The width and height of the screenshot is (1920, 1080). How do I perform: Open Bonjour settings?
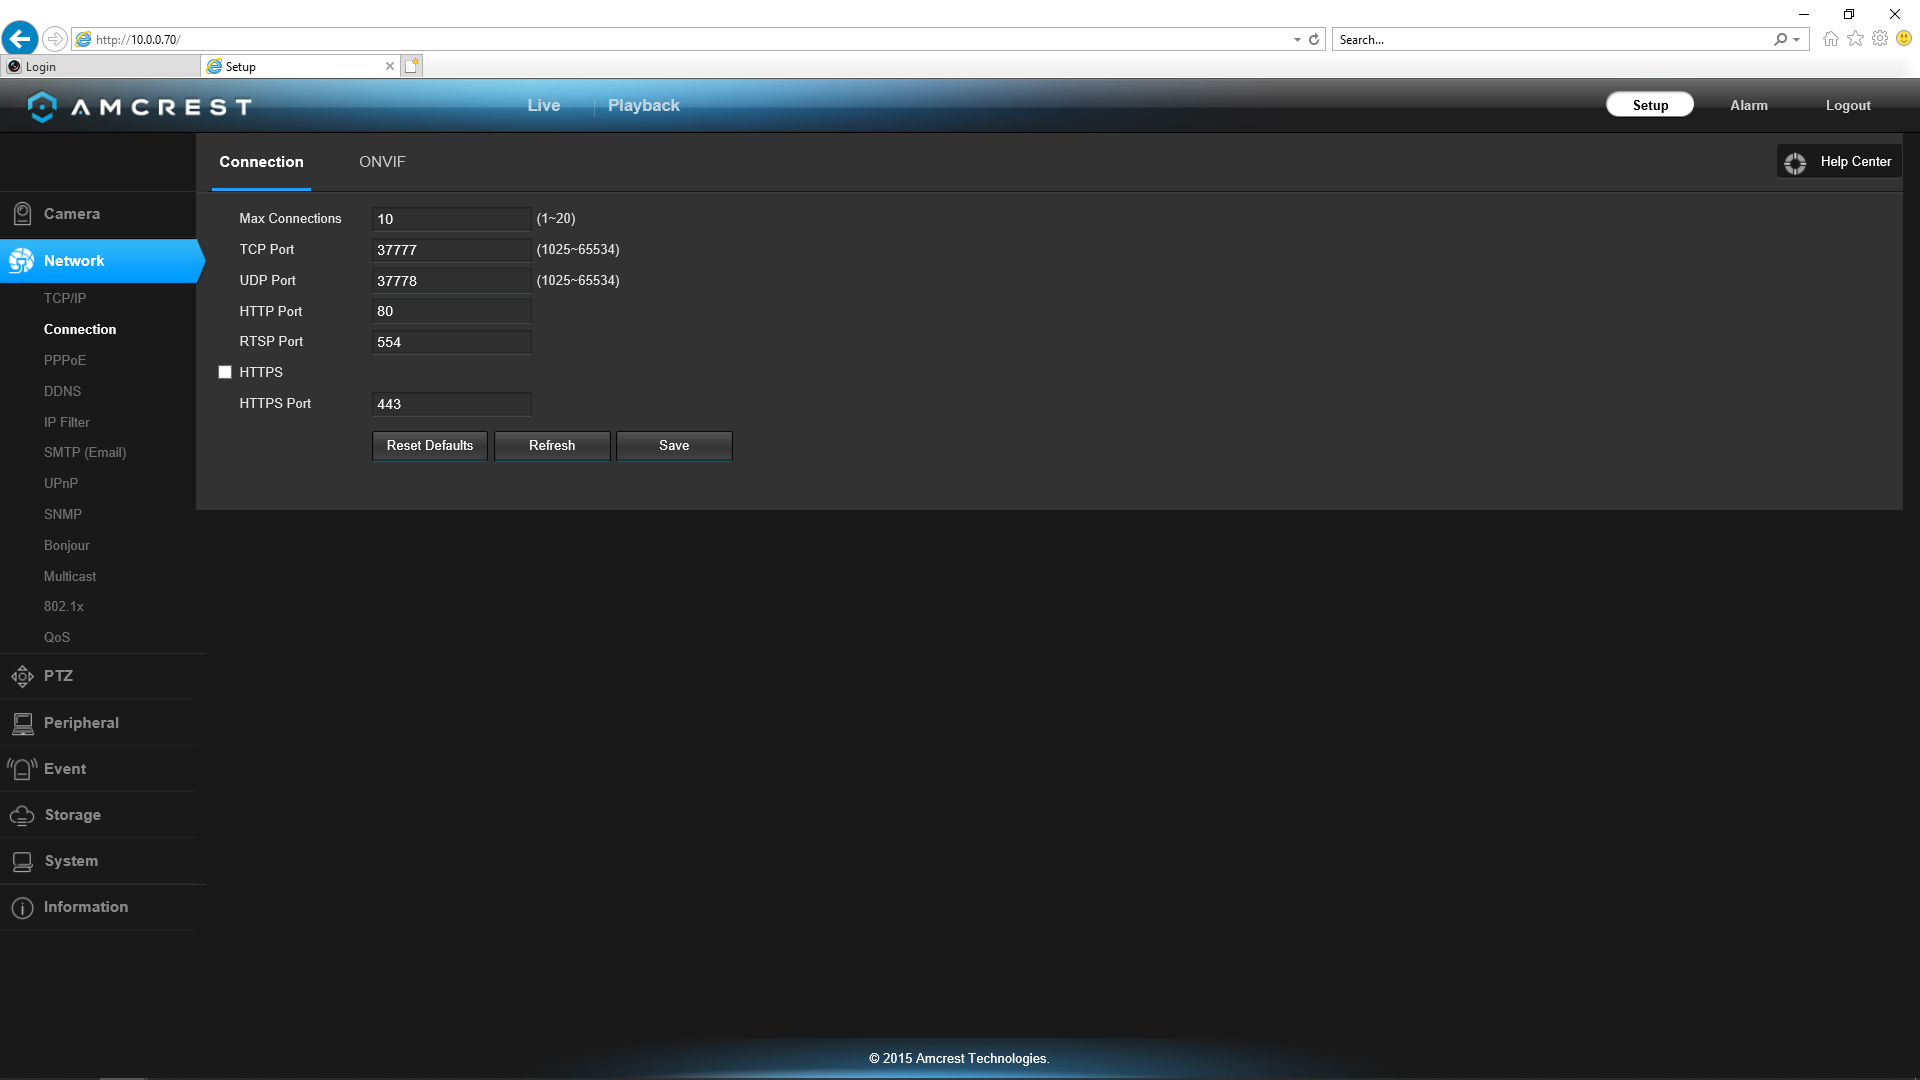[67, 546]
